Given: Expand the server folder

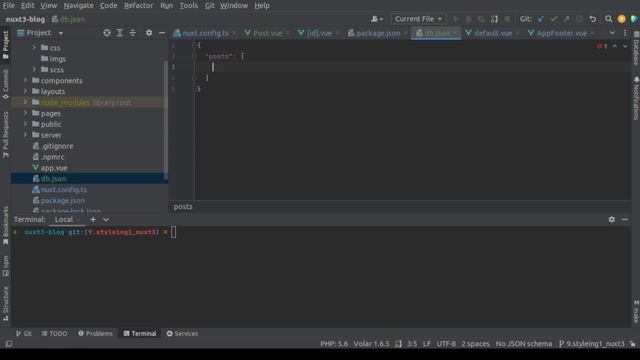Looking at the screenshot, I should point(25,135).
